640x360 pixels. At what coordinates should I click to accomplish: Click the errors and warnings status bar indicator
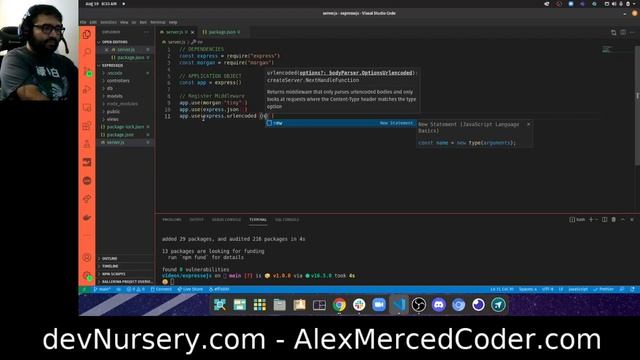(x=136, y=289)
